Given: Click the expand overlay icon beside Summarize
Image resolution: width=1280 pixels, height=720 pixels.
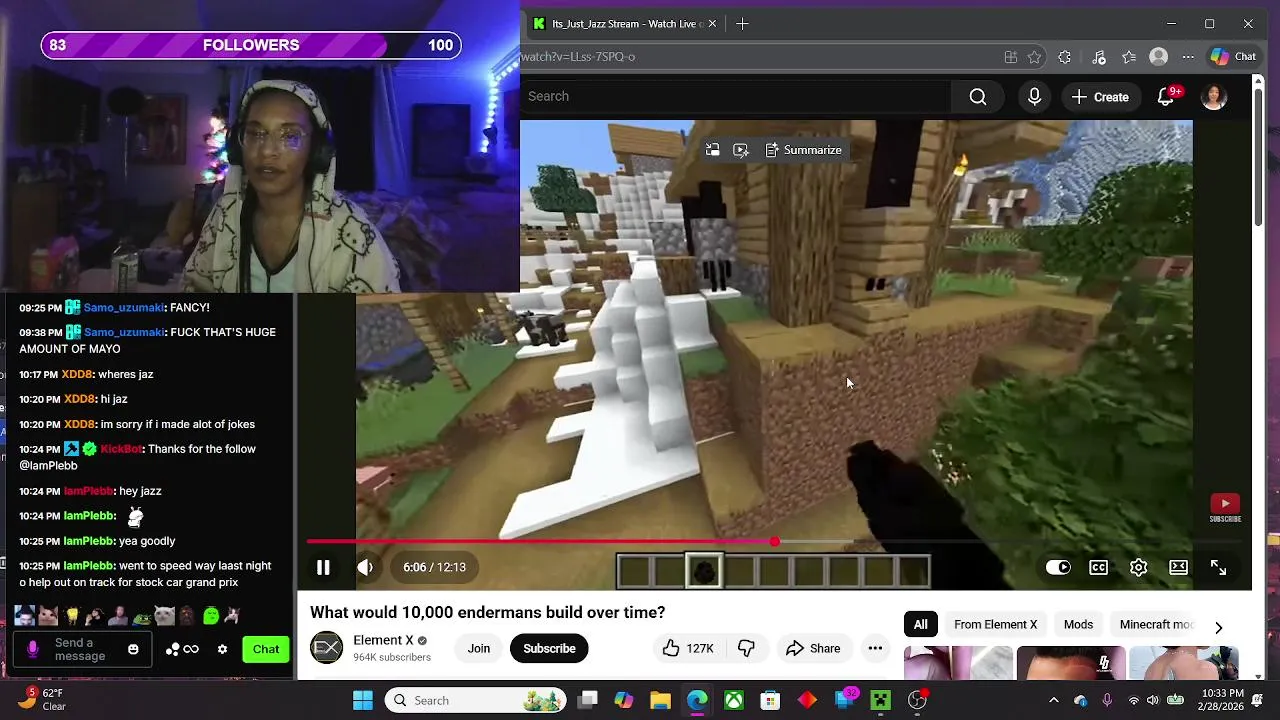Looking at the screenshot, I should coord(741,150).
